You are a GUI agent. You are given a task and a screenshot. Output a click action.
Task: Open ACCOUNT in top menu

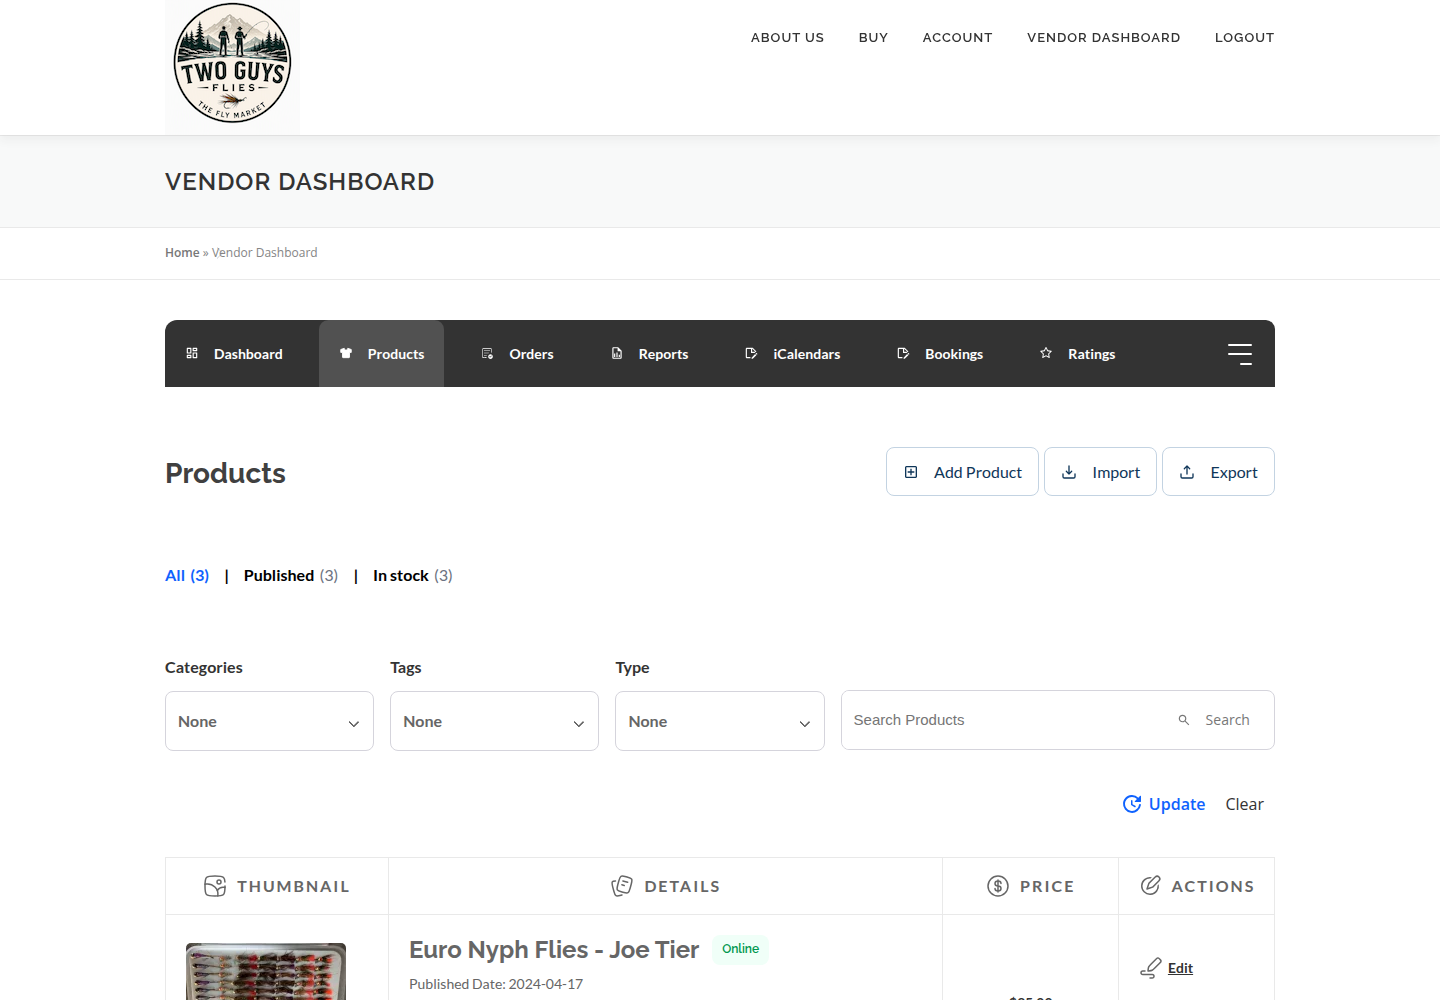(957, 37)
